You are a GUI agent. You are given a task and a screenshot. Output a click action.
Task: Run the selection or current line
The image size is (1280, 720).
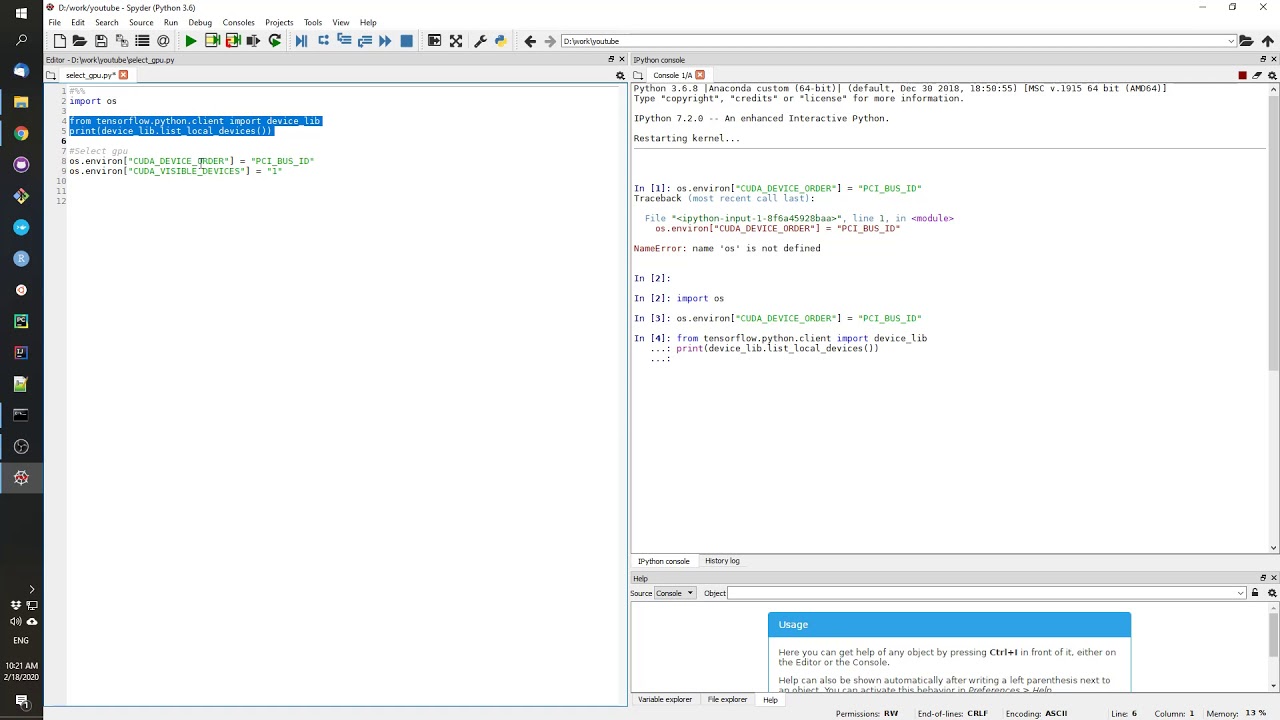253,41
